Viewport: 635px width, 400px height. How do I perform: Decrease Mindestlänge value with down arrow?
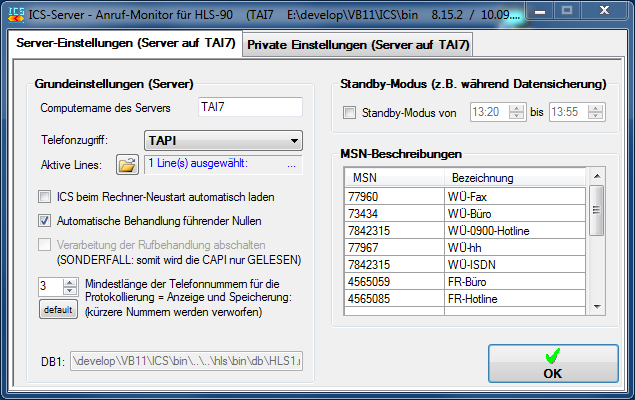[x=69, y=291]
